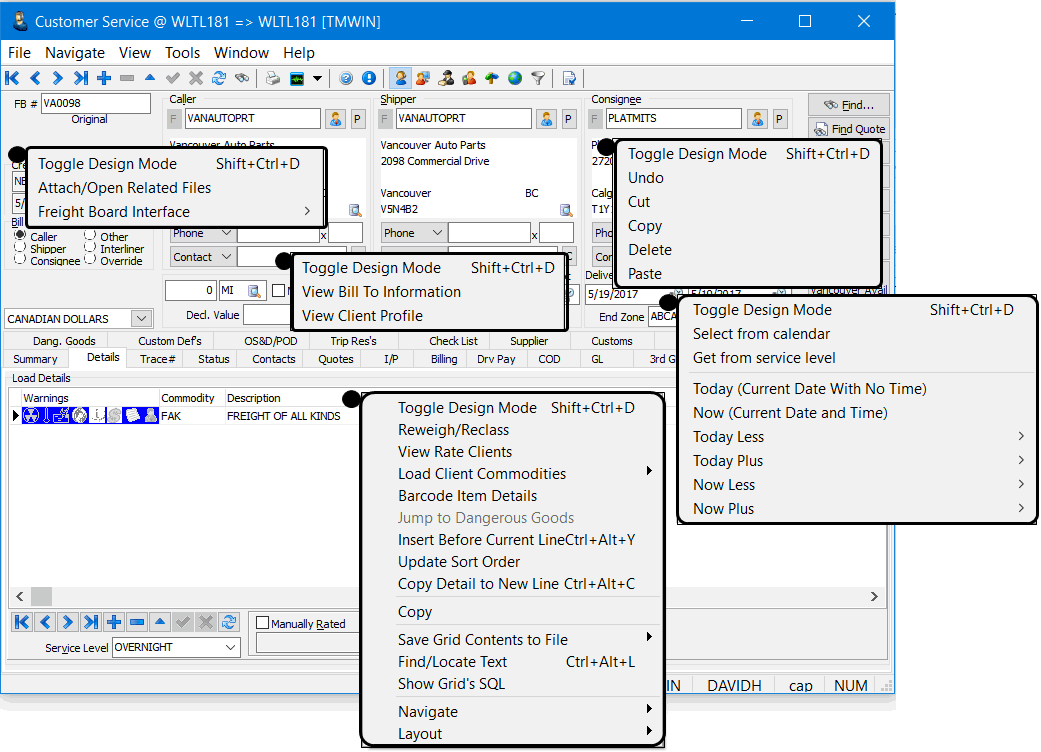Click the refresh icon in the top toolbar

click(218, 78)
